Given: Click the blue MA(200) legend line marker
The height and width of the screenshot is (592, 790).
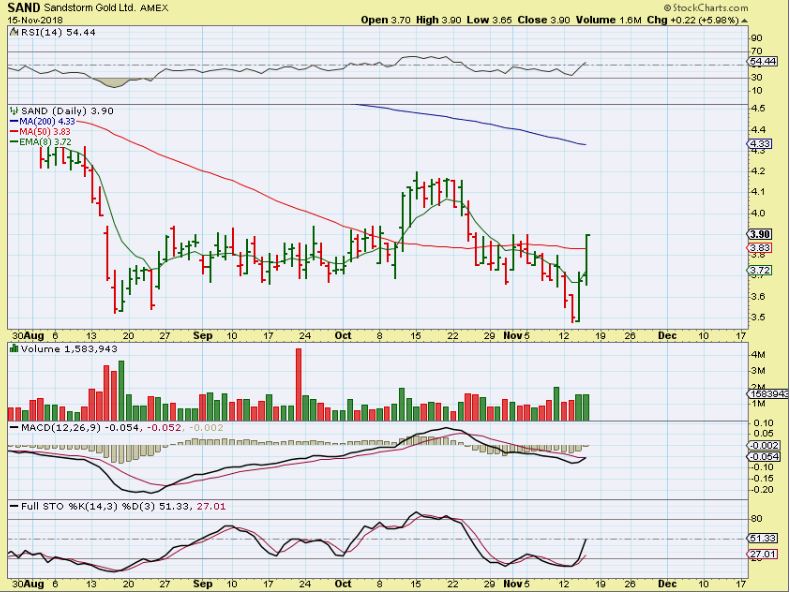Looking at the screenshot, I should coord(14,121).
